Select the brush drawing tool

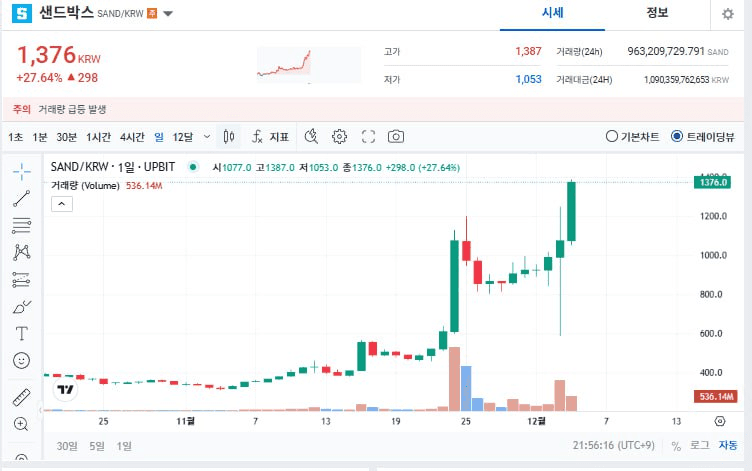coord(22,306)
